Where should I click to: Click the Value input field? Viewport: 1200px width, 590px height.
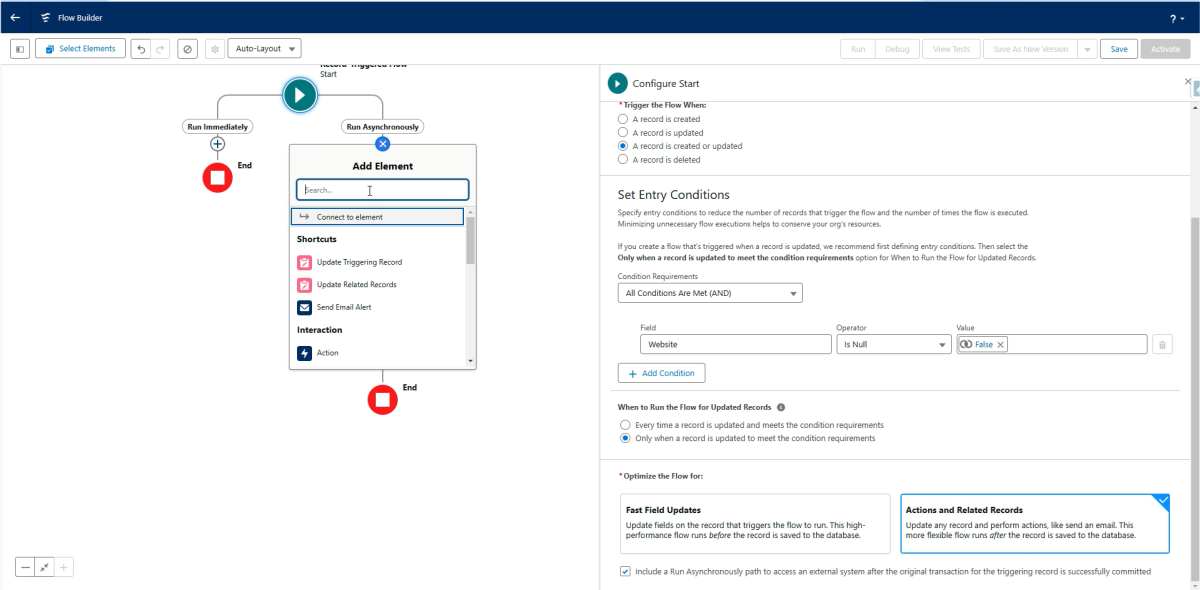[1051, 344]
